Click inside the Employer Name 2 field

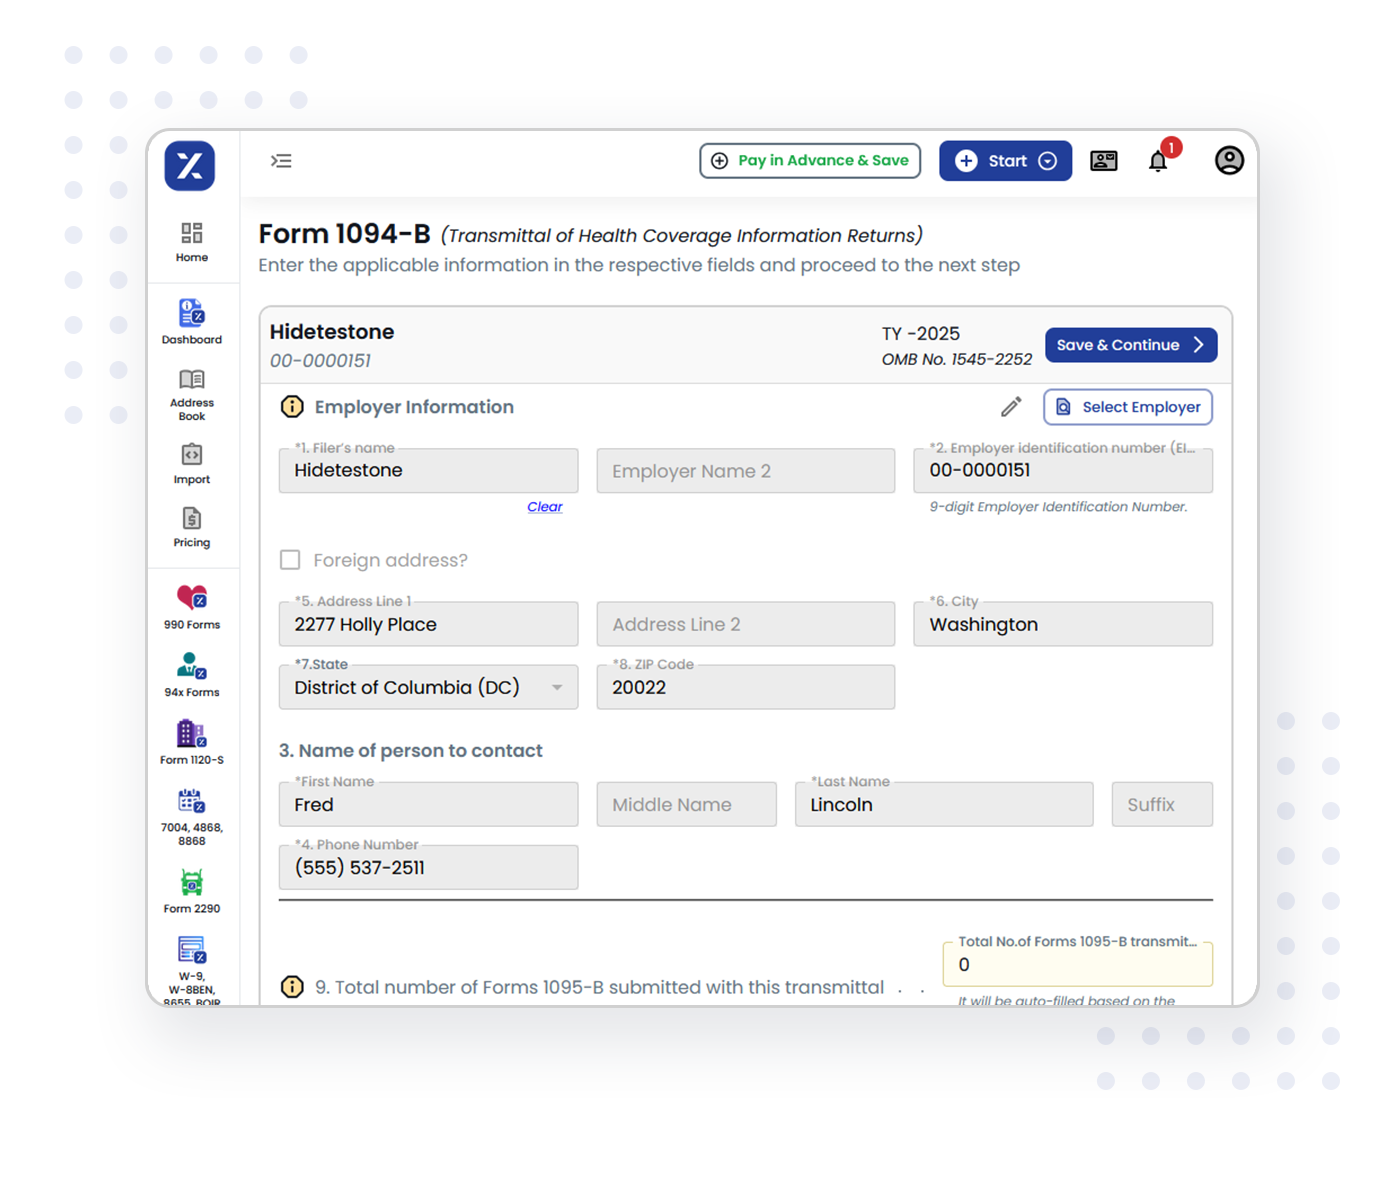coord(745,470)
